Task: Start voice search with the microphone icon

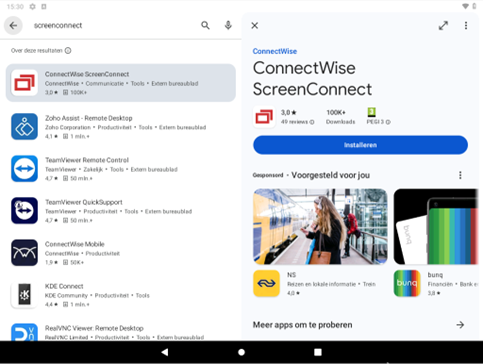Action: click(228, 25)
